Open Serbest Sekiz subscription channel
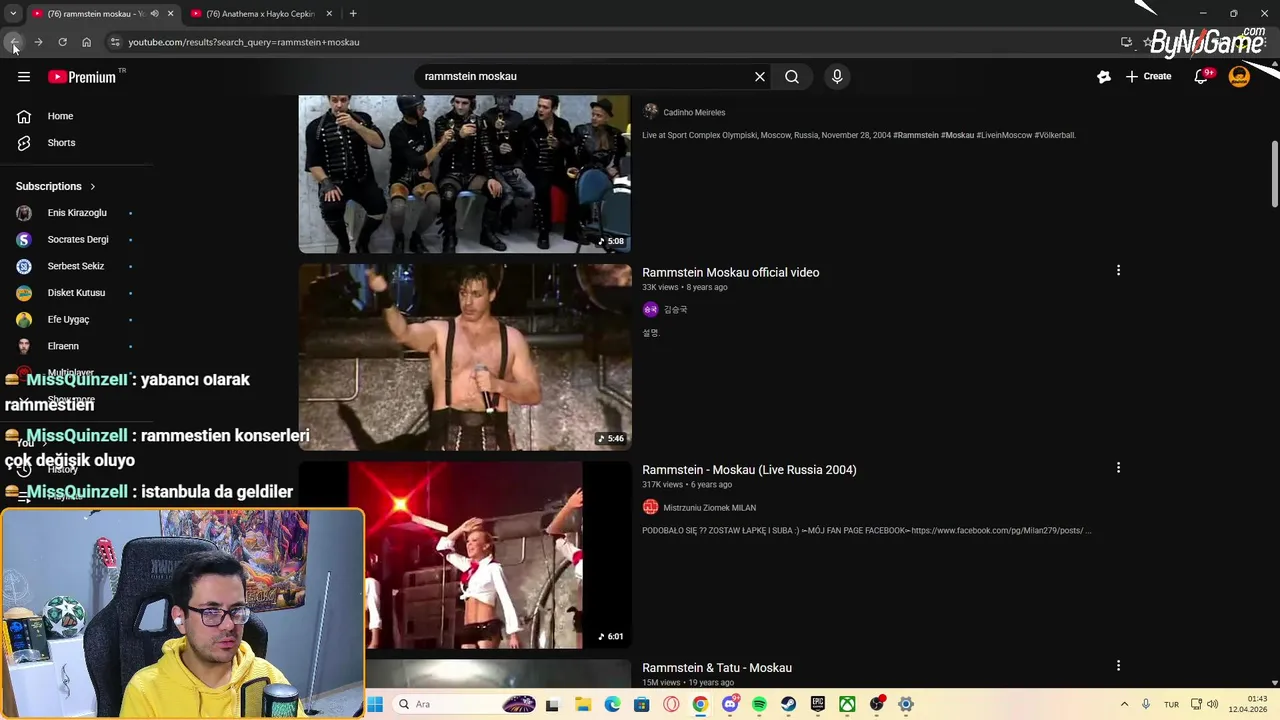 tap(76, 266)
